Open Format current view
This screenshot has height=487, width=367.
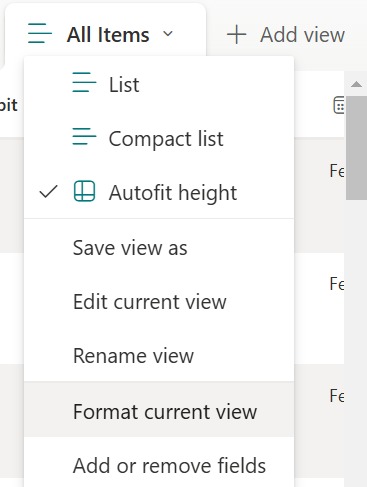coord(159,409)
